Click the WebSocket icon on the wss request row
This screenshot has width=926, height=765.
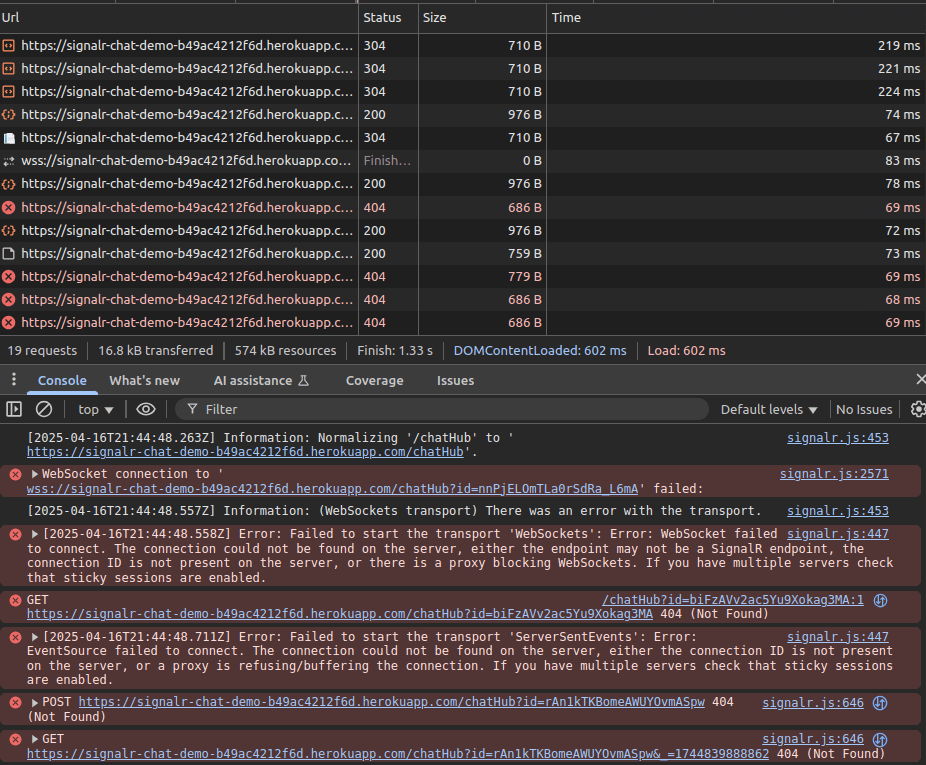10,160
